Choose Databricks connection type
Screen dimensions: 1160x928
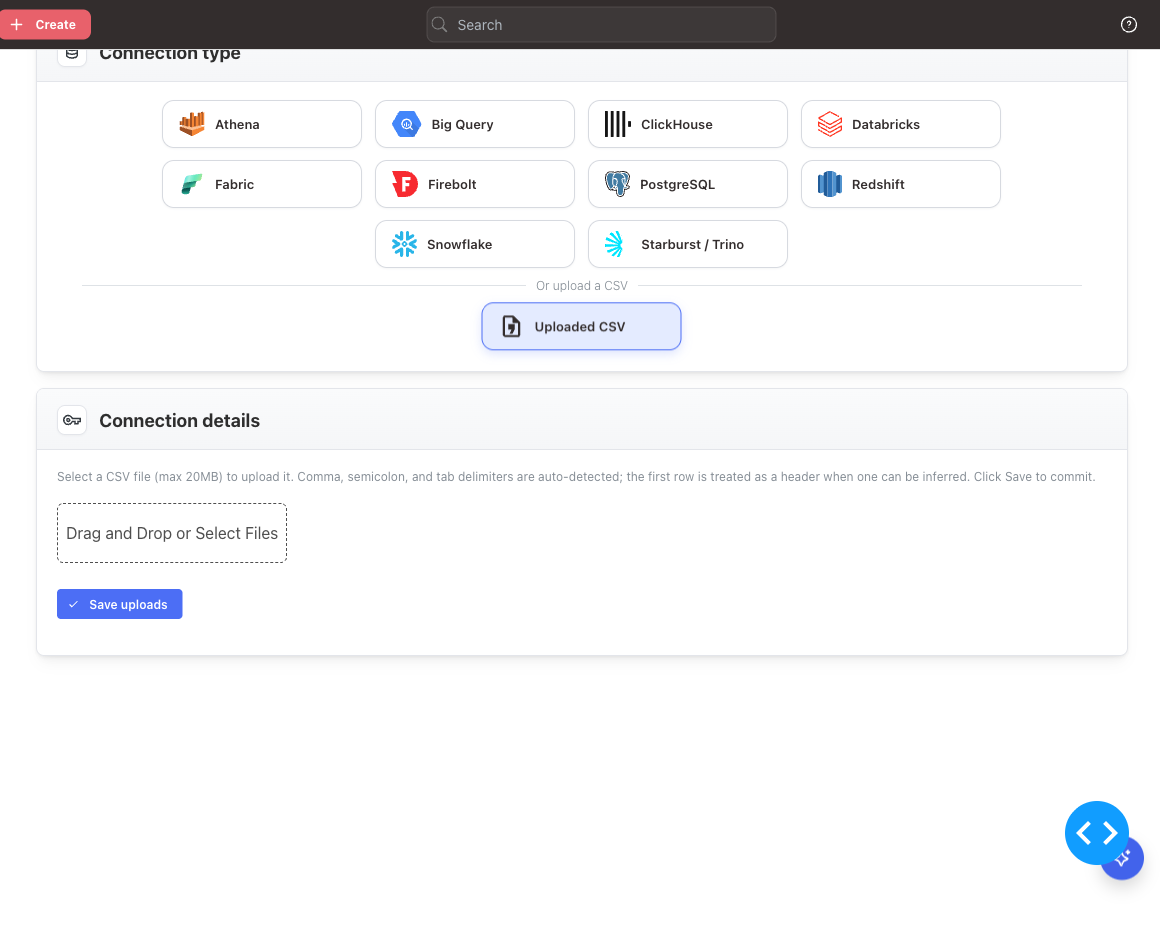pos(901,124)
